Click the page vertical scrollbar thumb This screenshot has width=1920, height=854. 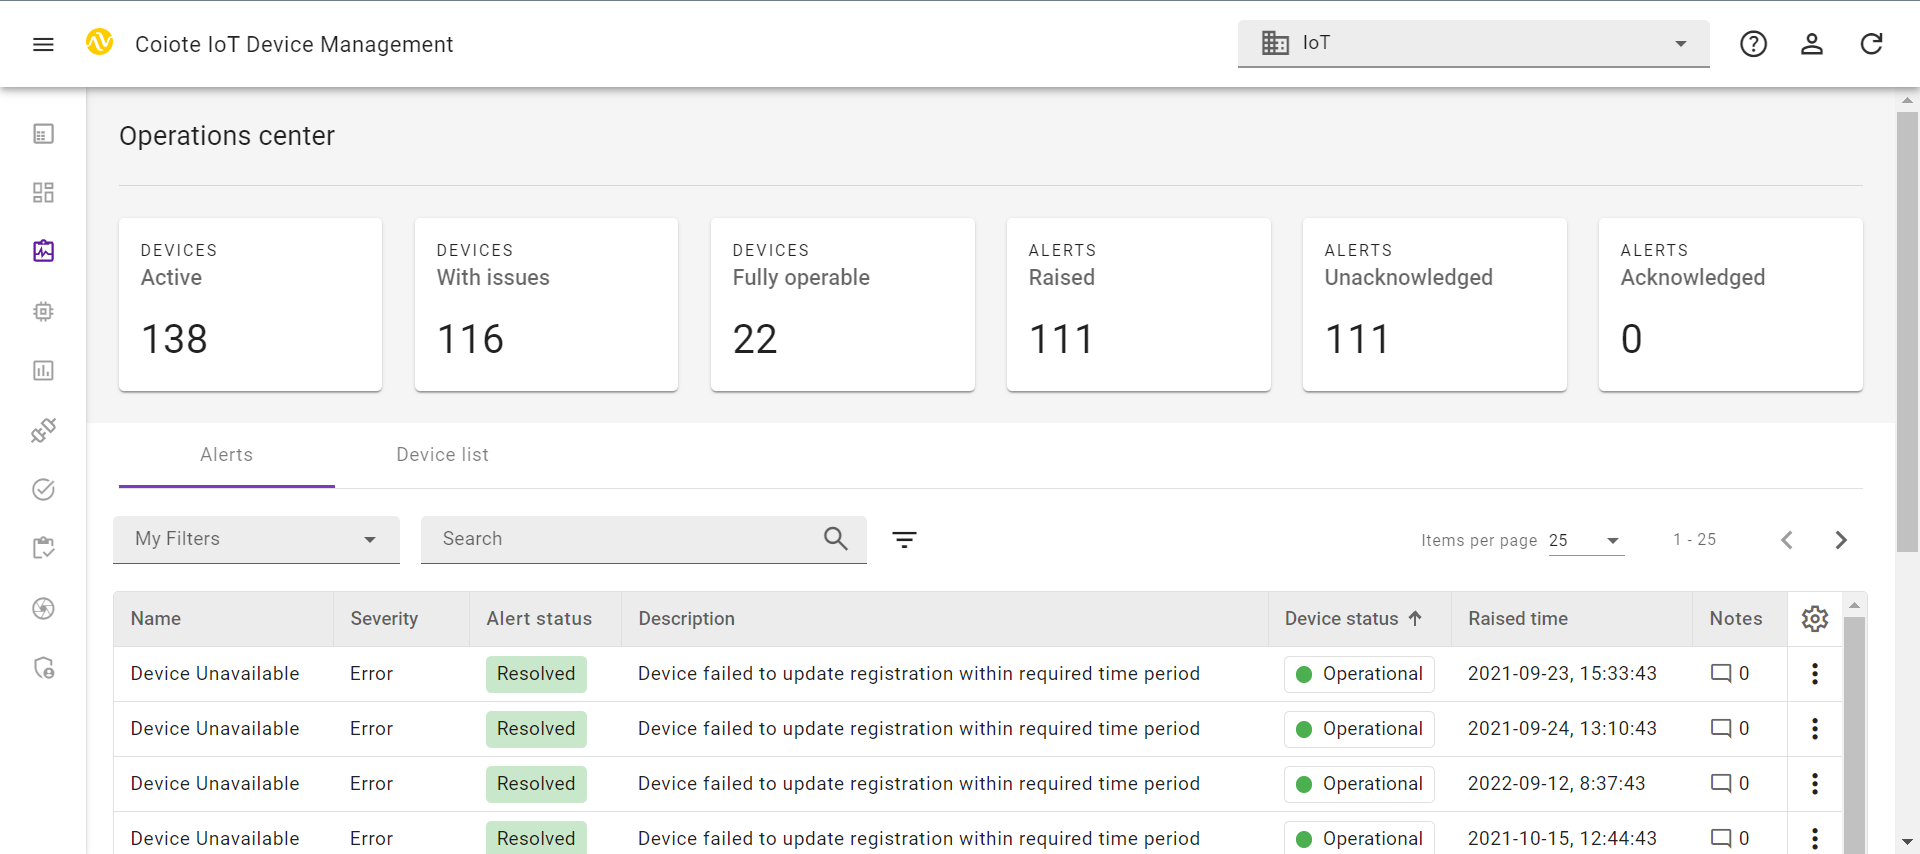(x=1907, y=332)
